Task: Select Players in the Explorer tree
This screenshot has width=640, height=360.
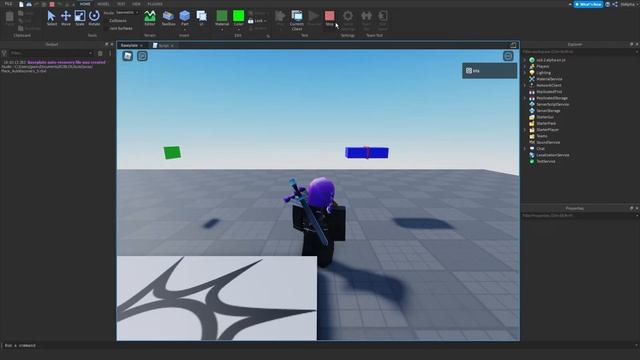Action: click(x=542, y=66)
